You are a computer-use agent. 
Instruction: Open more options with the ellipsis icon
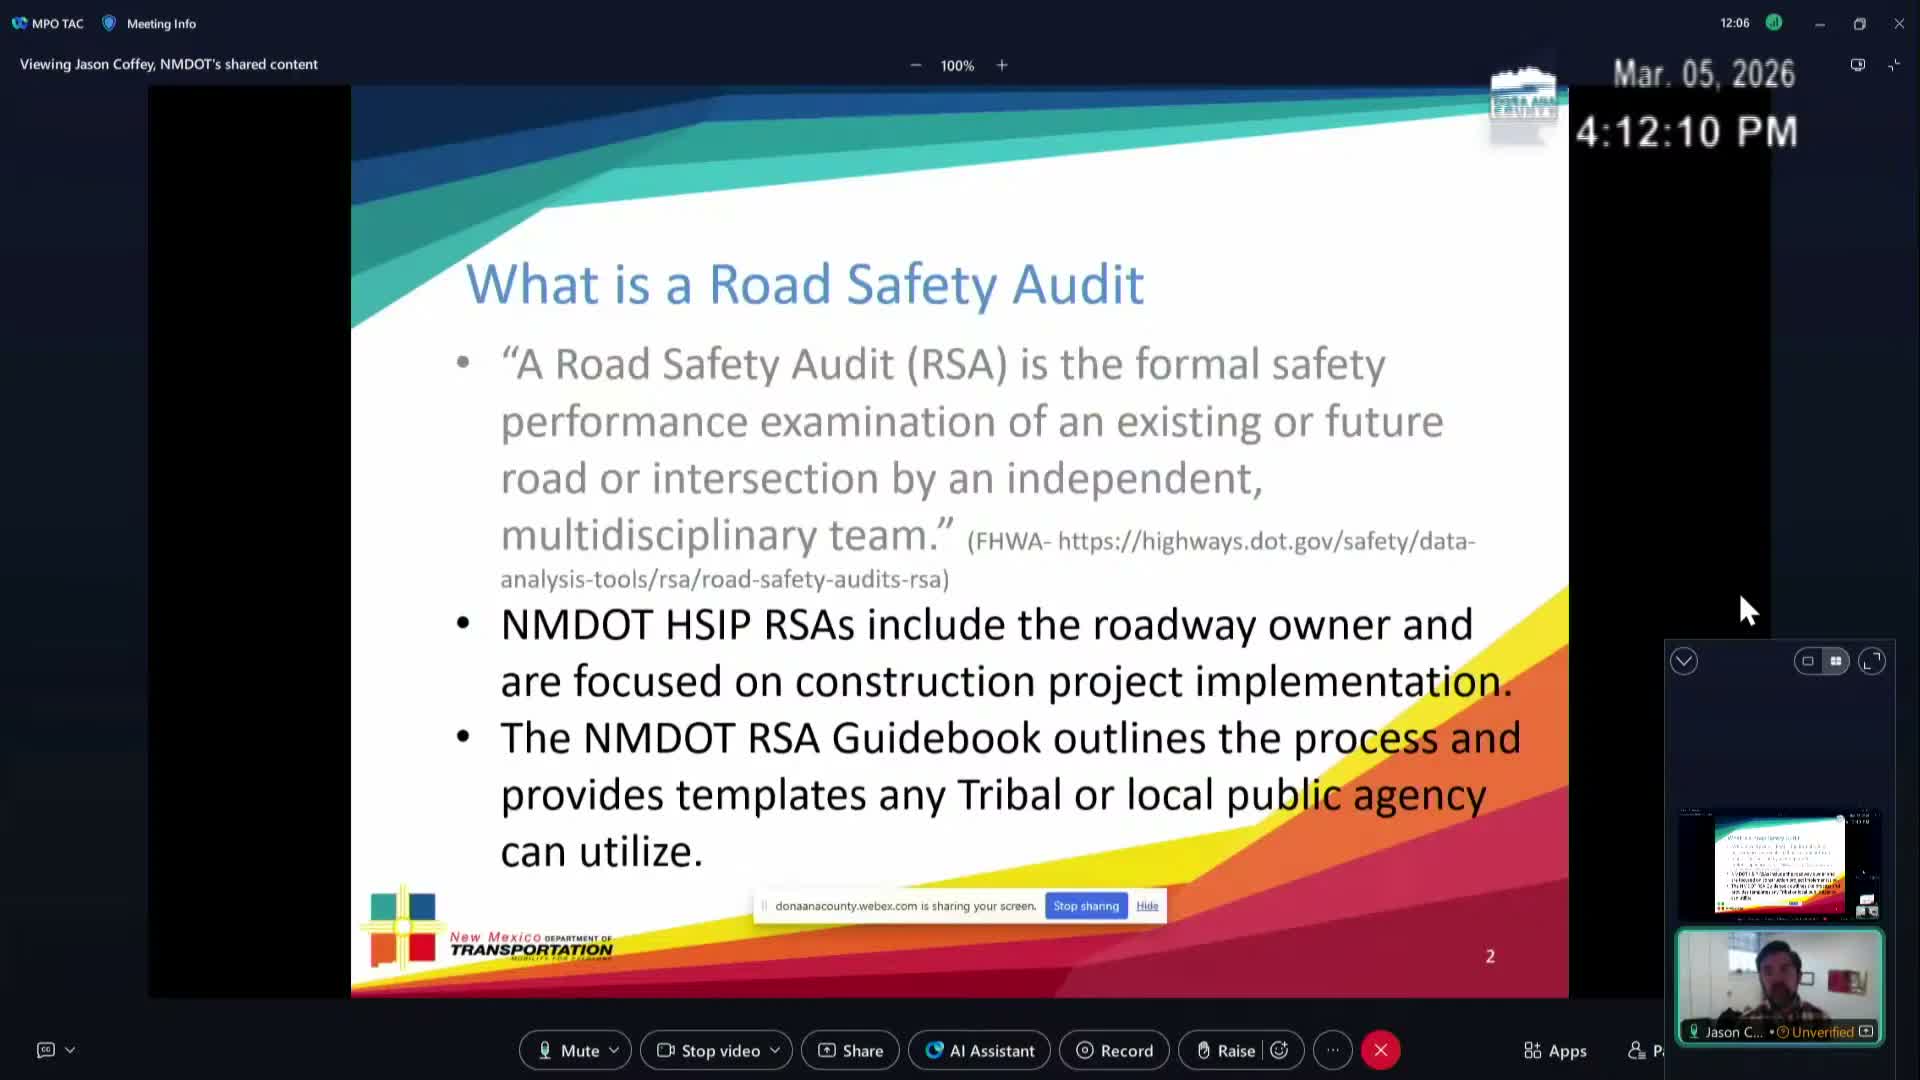1333,1050
